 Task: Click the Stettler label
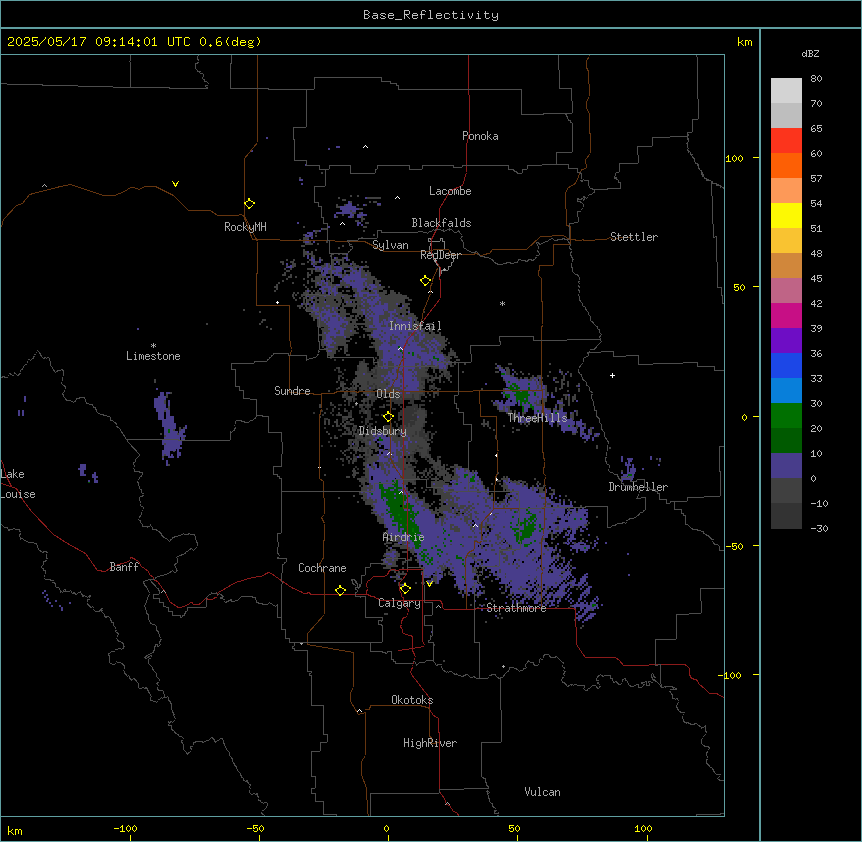click(x=634, y=237)
